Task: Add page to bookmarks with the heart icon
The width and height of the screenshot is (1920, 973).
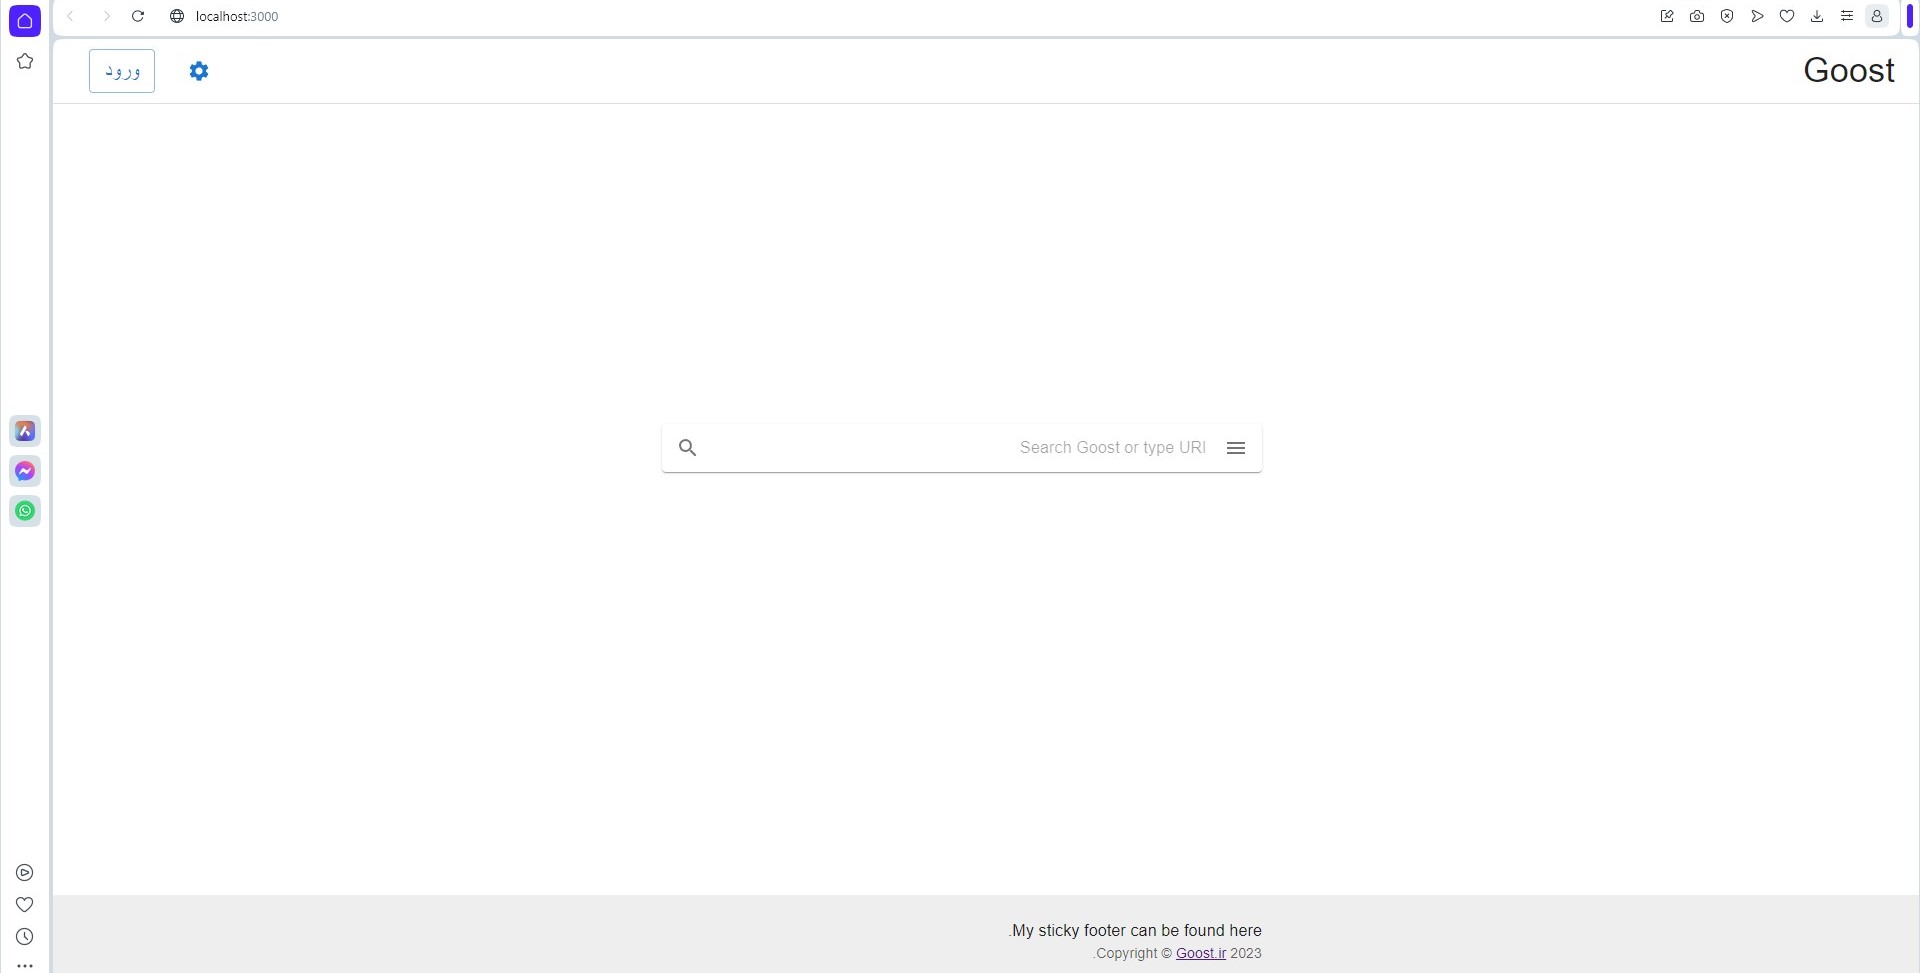Action: 1787,16
